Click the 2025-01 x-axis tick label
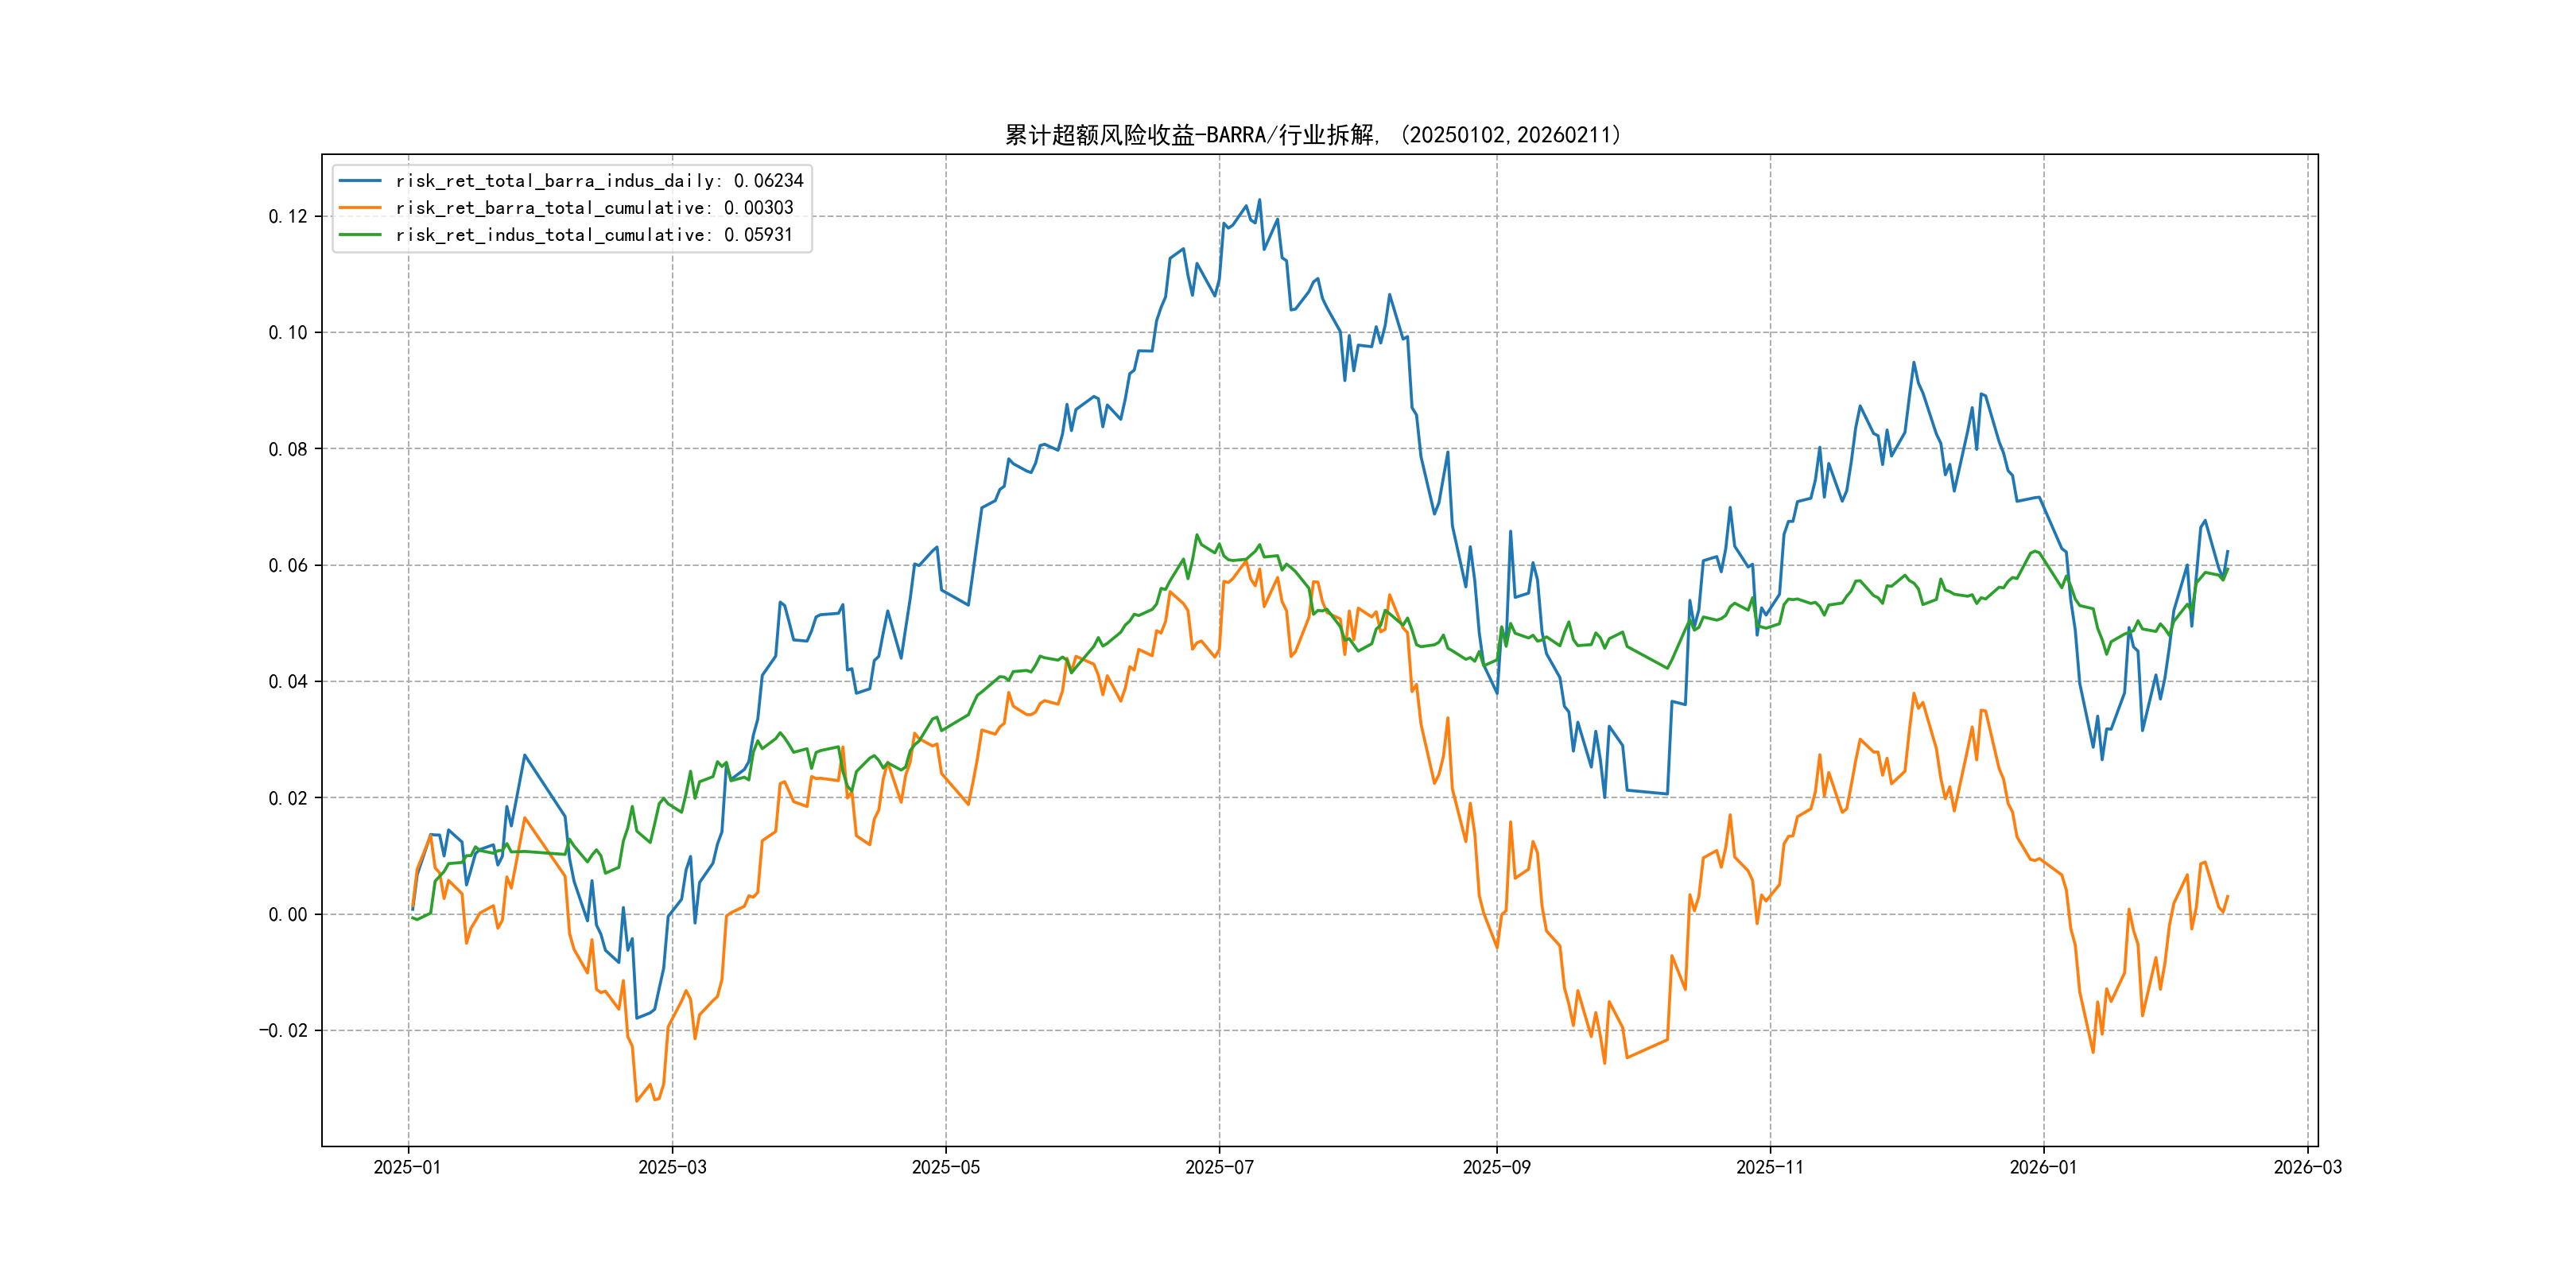 pos(407,1167)
